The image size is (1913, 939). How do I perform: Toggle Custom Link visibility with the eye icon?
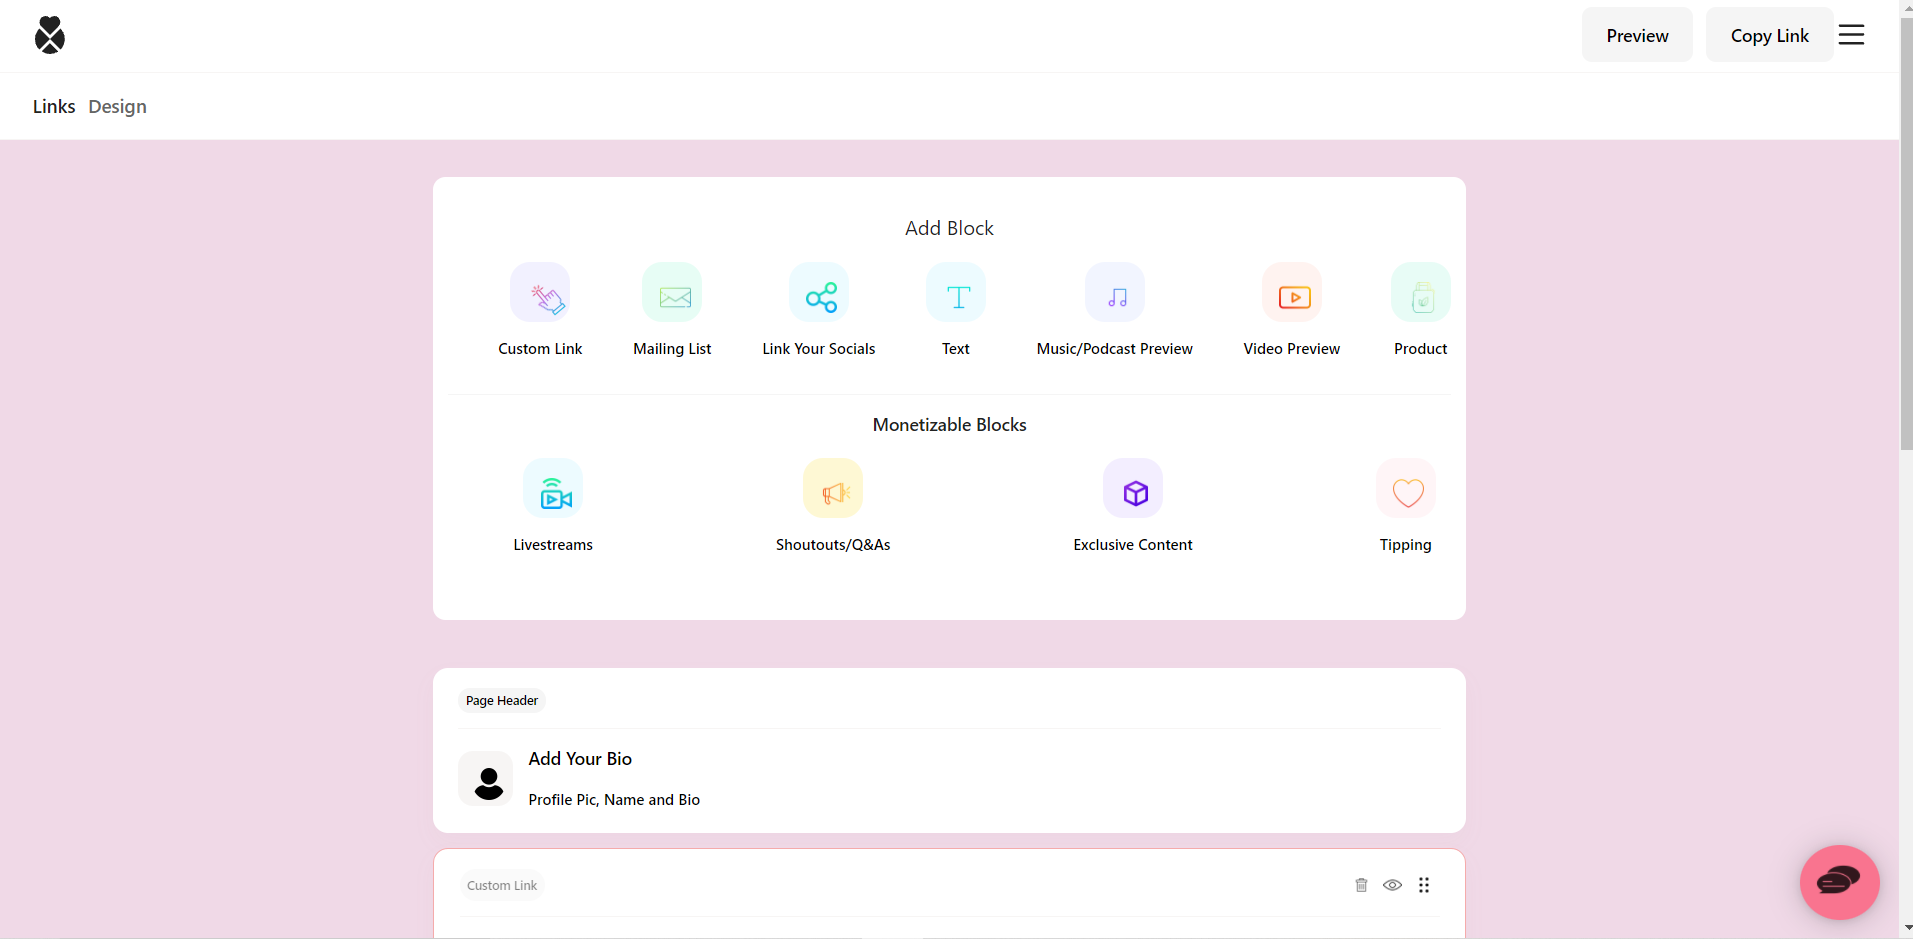[1392, 885]
